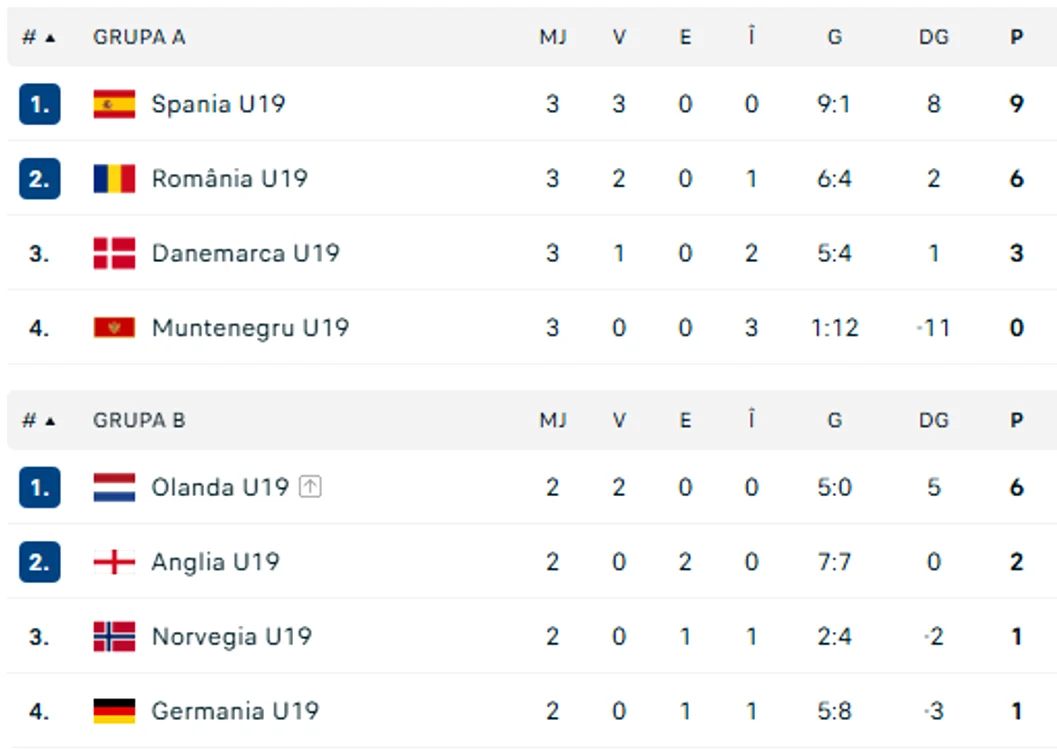Open the Germania U19 team link
The height and width of the screenshot is (750, 1057).
coord(235,711)
